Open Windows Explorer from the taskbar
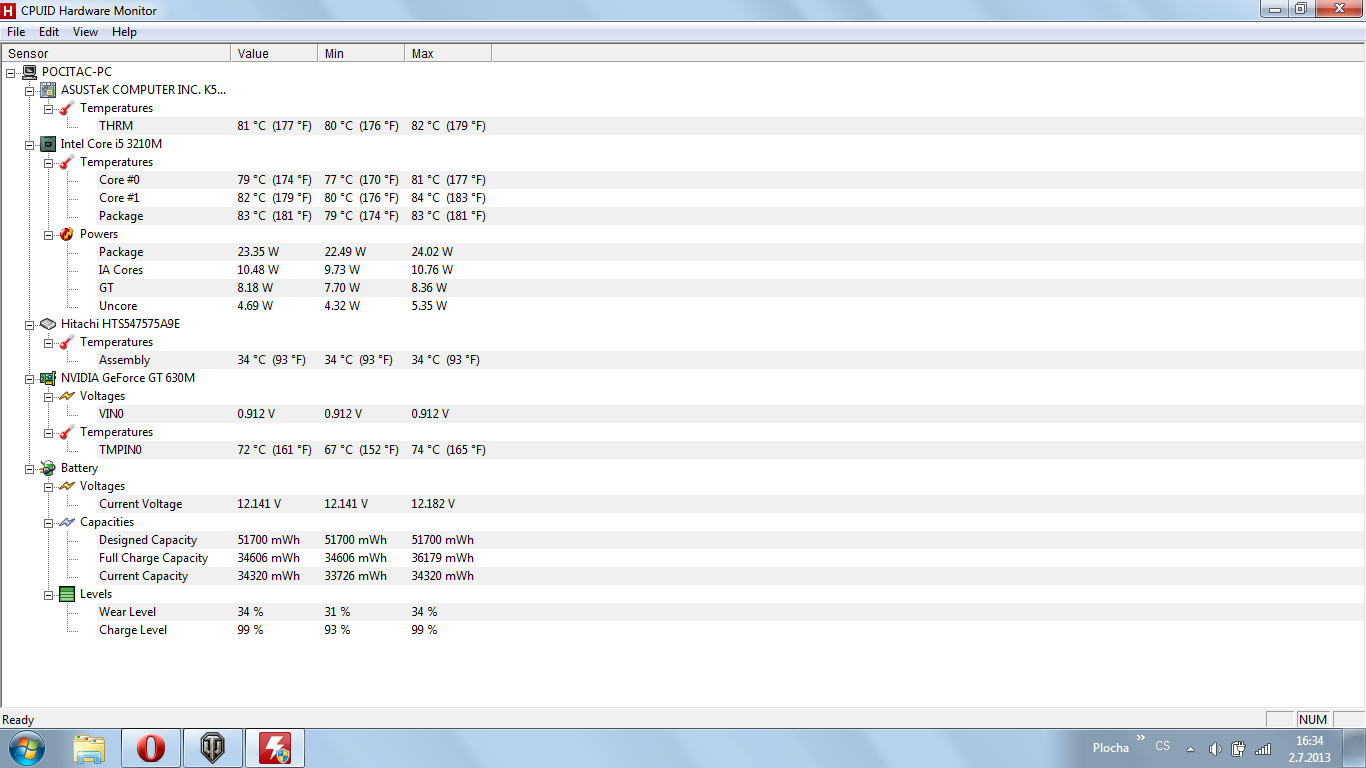 click(90, 748)
